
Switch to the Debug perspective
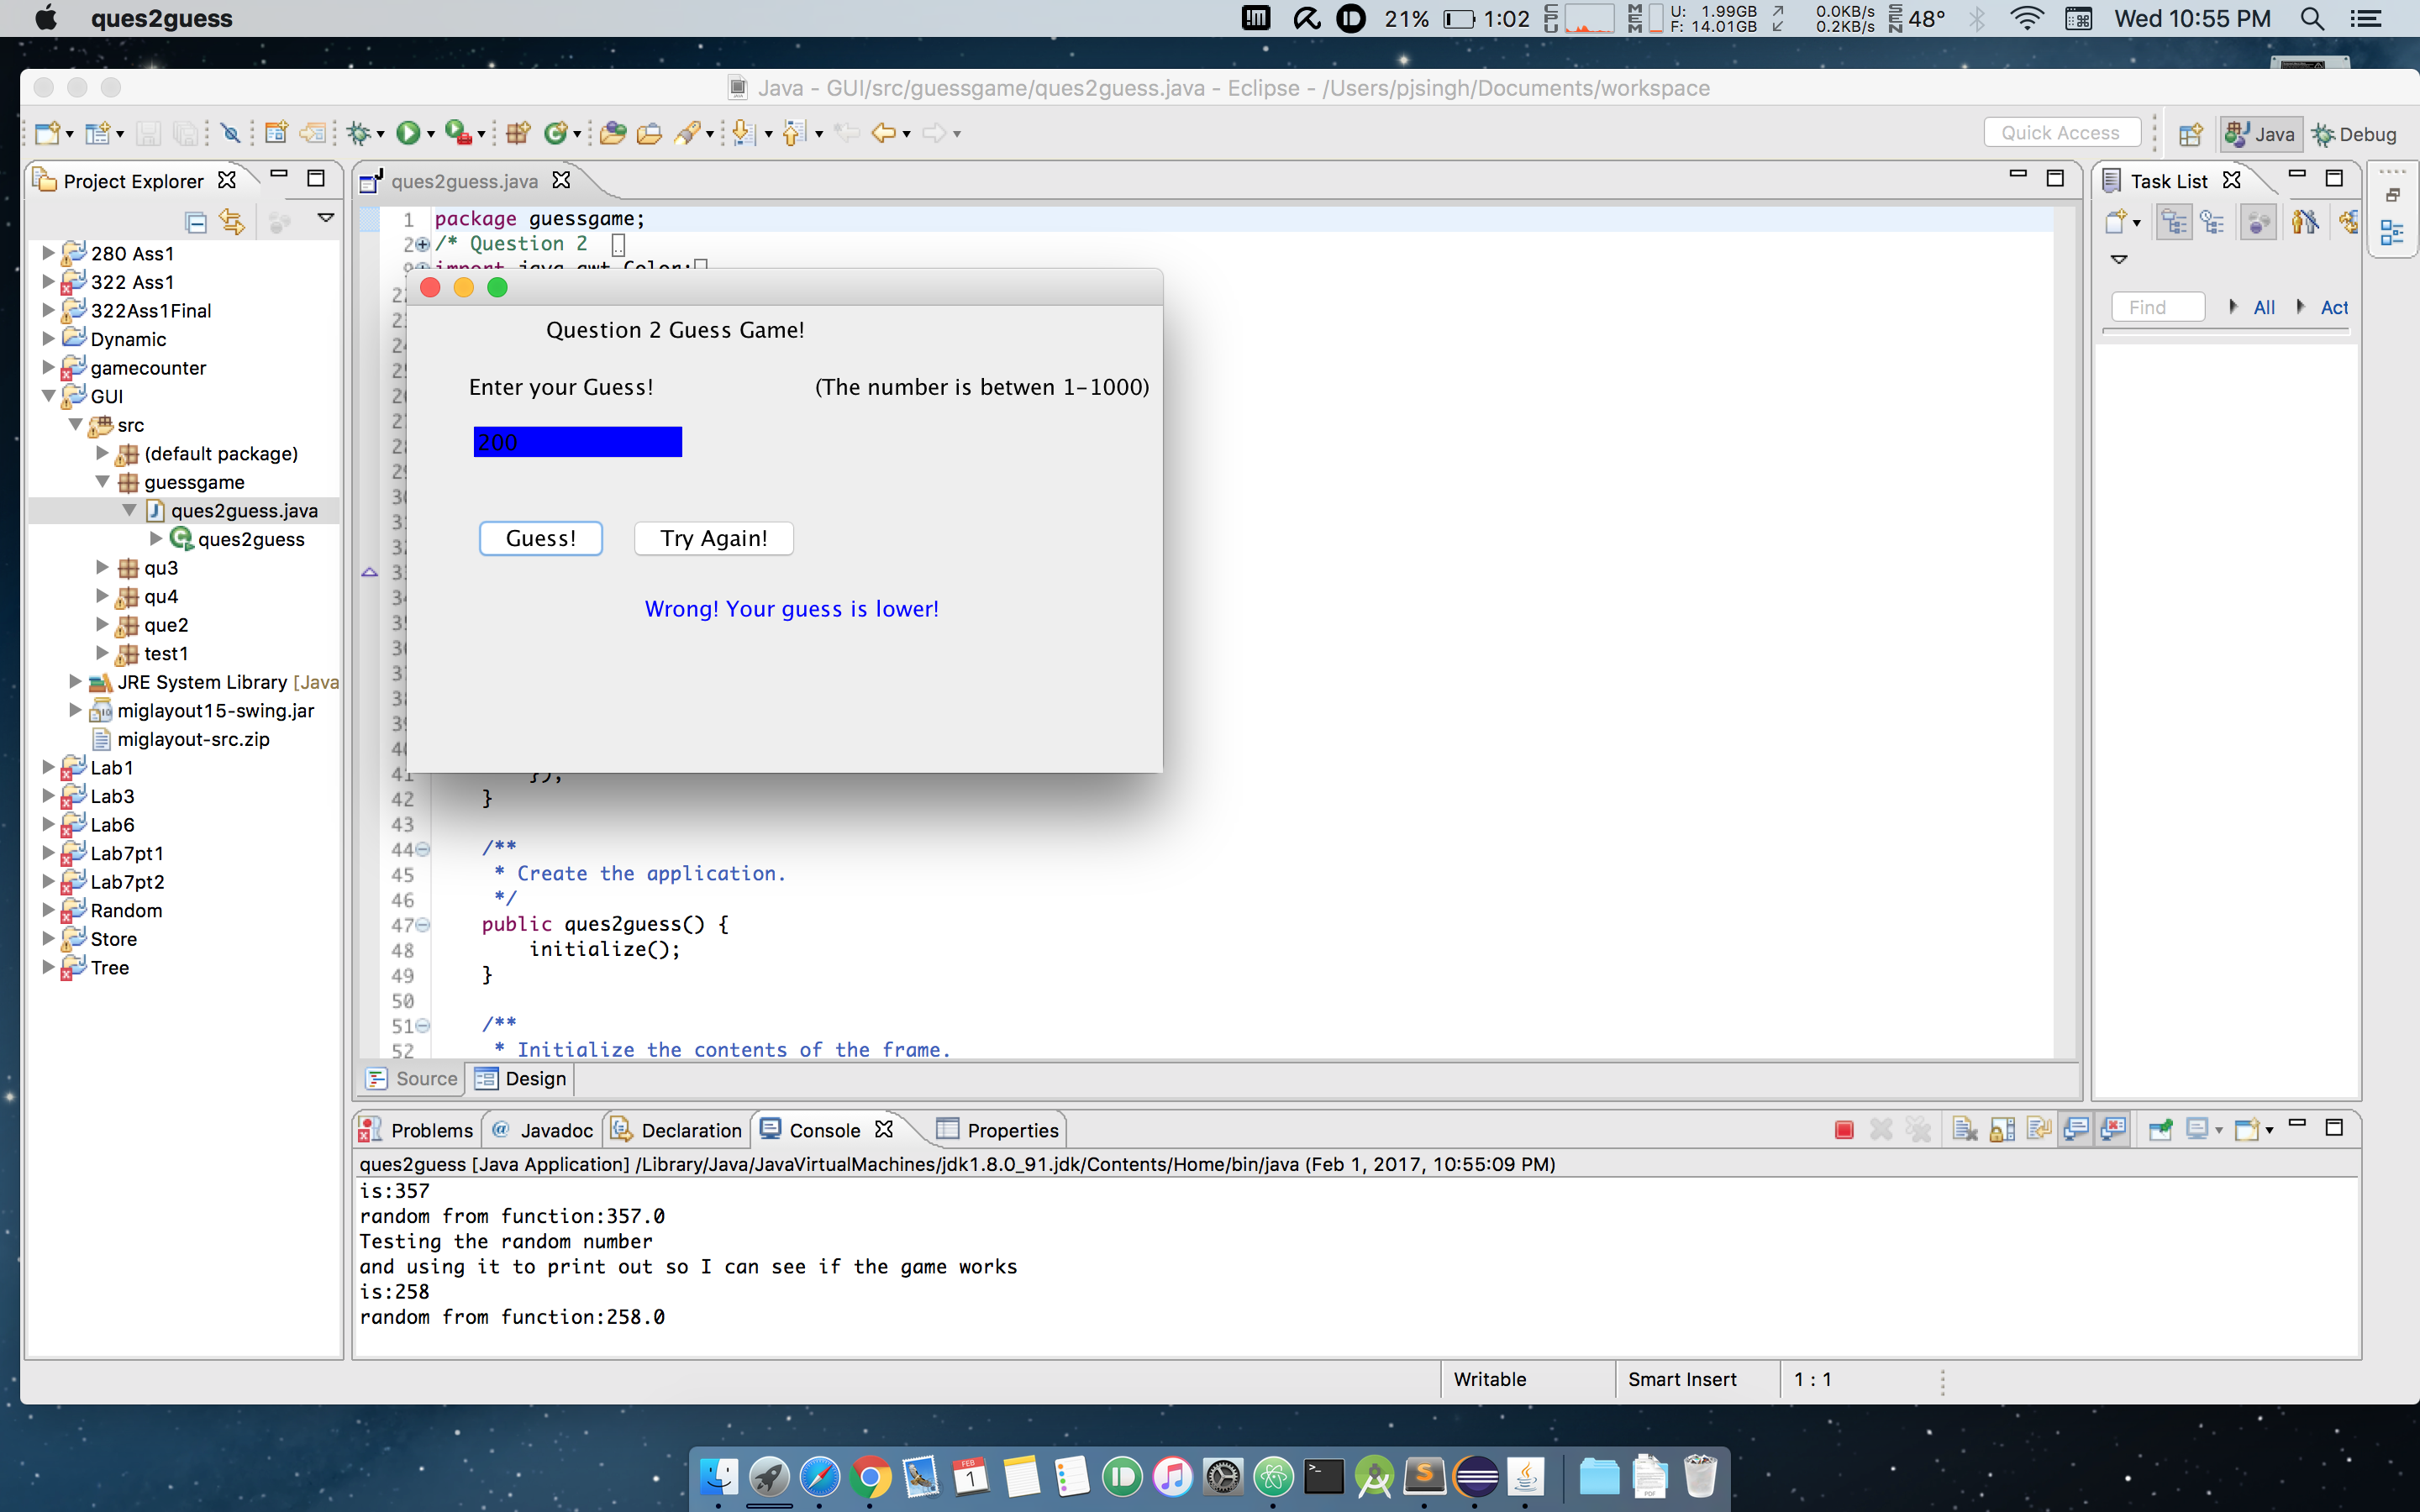tap(2354, 134)
